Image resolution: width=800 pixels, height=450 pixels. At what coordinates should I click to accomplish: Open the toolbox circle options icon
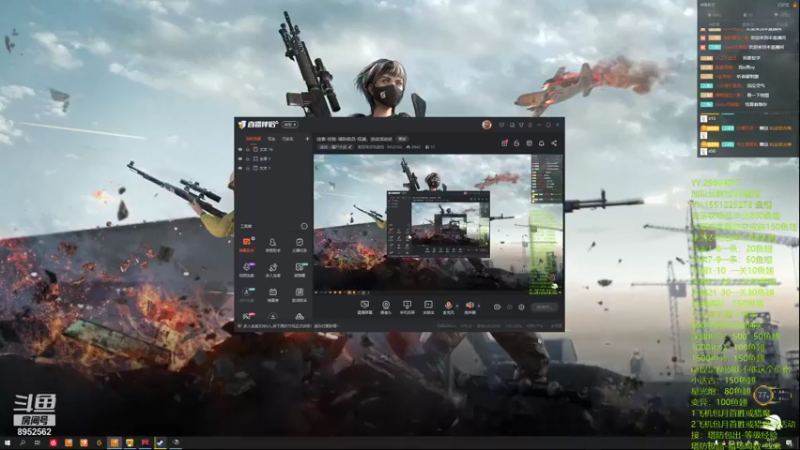[304, 226]
